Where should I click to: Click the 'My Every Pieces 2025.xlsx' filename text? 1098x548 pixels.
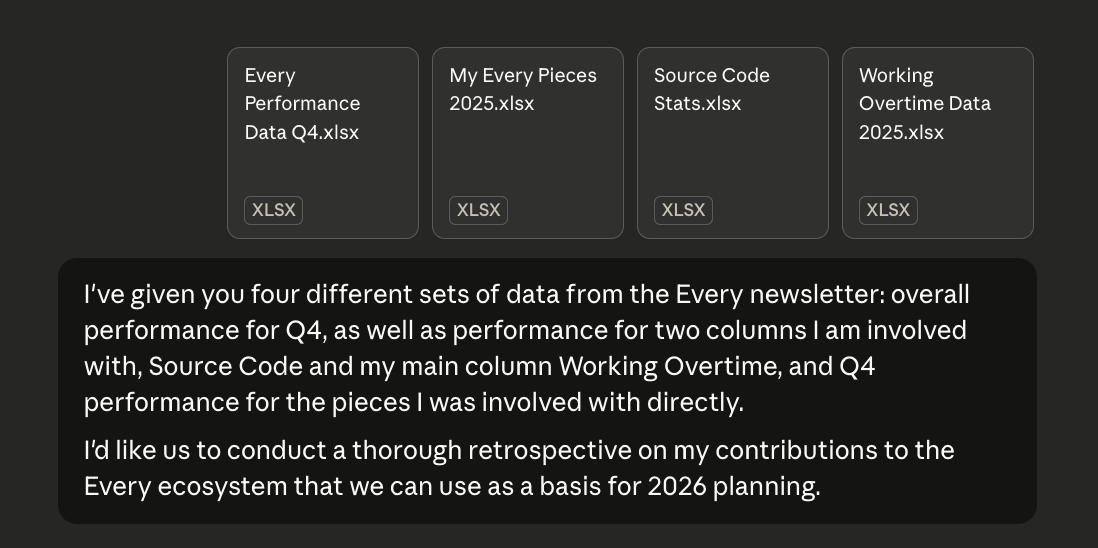click(522, 89)
